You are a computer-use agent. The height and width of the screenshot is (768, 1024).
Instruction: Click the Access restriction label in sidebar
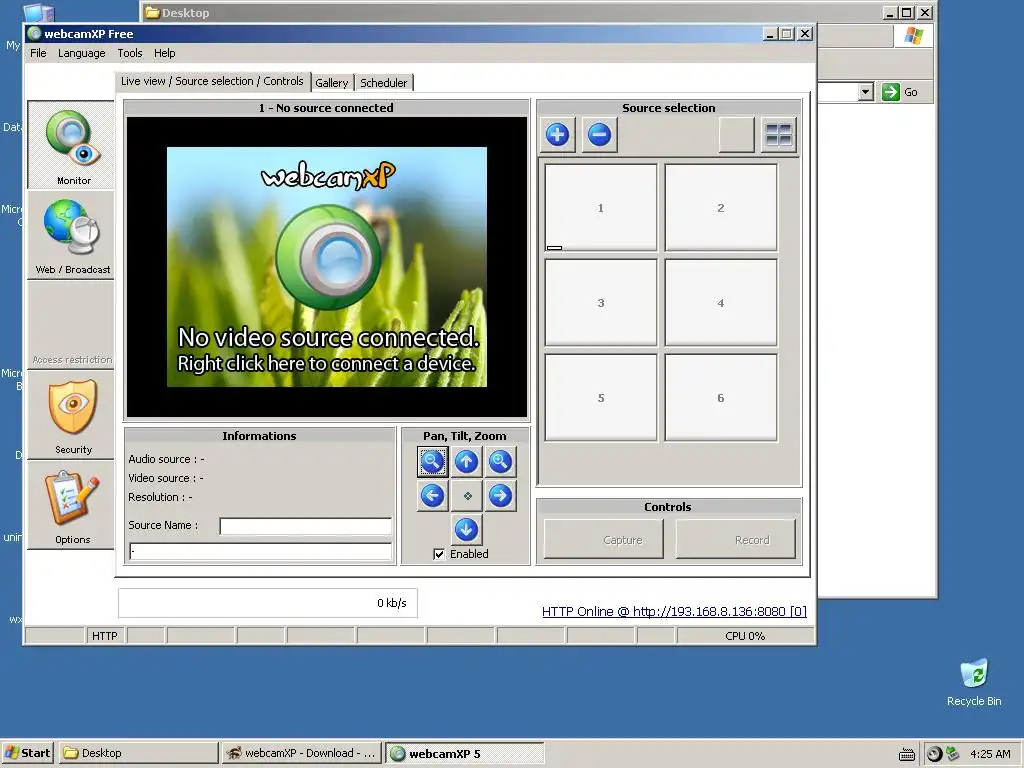(x=72, y=360)
